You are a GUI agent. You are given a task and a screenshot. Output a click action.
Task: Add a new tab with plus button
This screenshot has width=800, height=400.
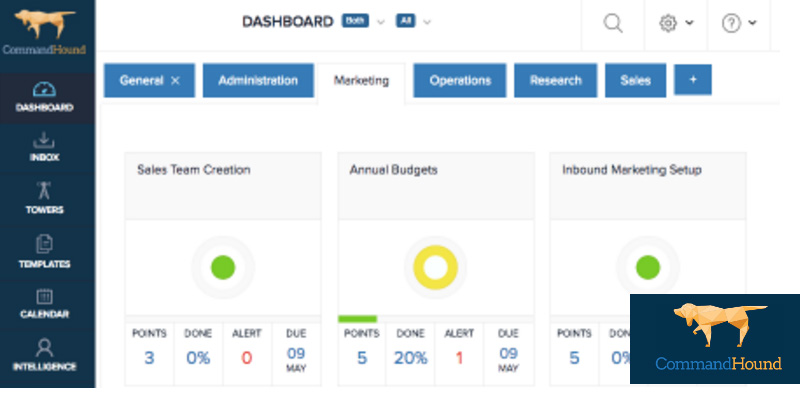[692, 81]
